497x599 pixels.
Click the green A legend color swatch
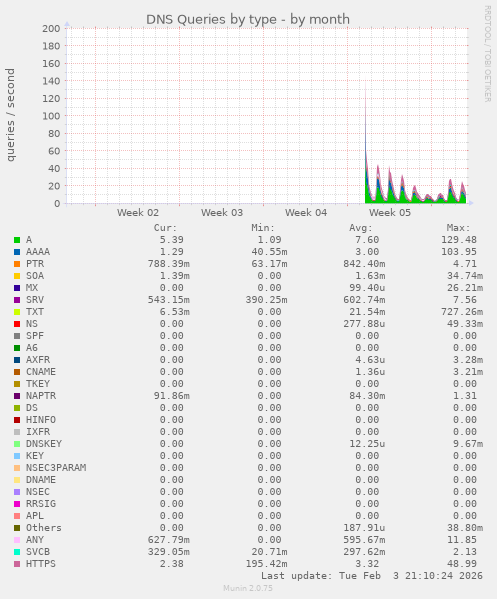[x=17, y=240]
